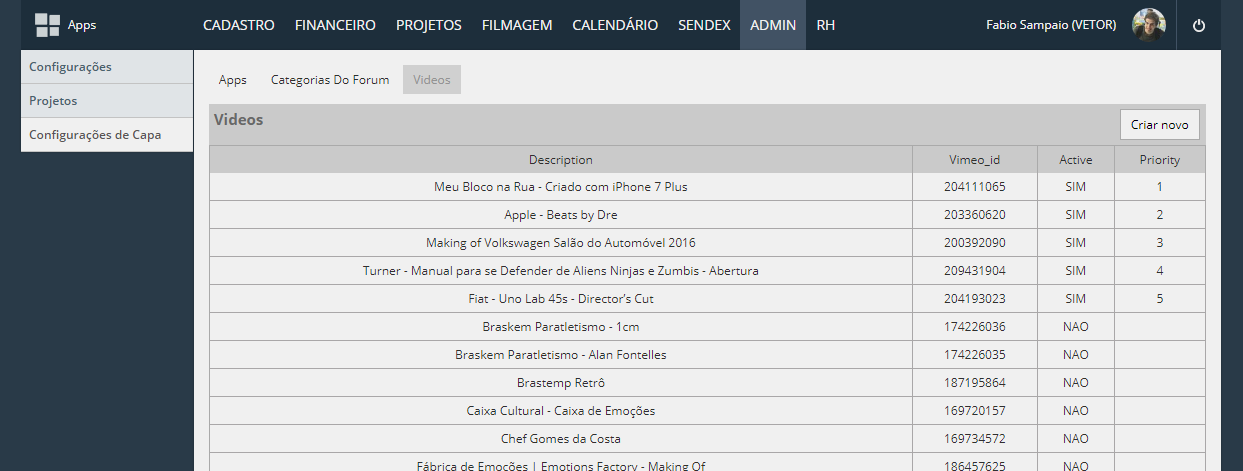Click the SENDEX menu item
1243x471 pixels.
[704, 25]
